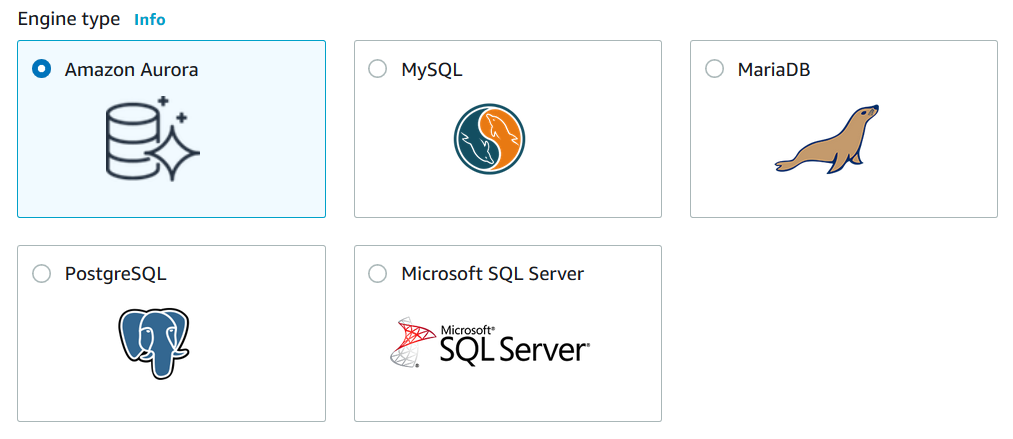Click the PostgreSQL label text
The width and height of the screenshot is (1013, 439).
(x=116, y=274)
